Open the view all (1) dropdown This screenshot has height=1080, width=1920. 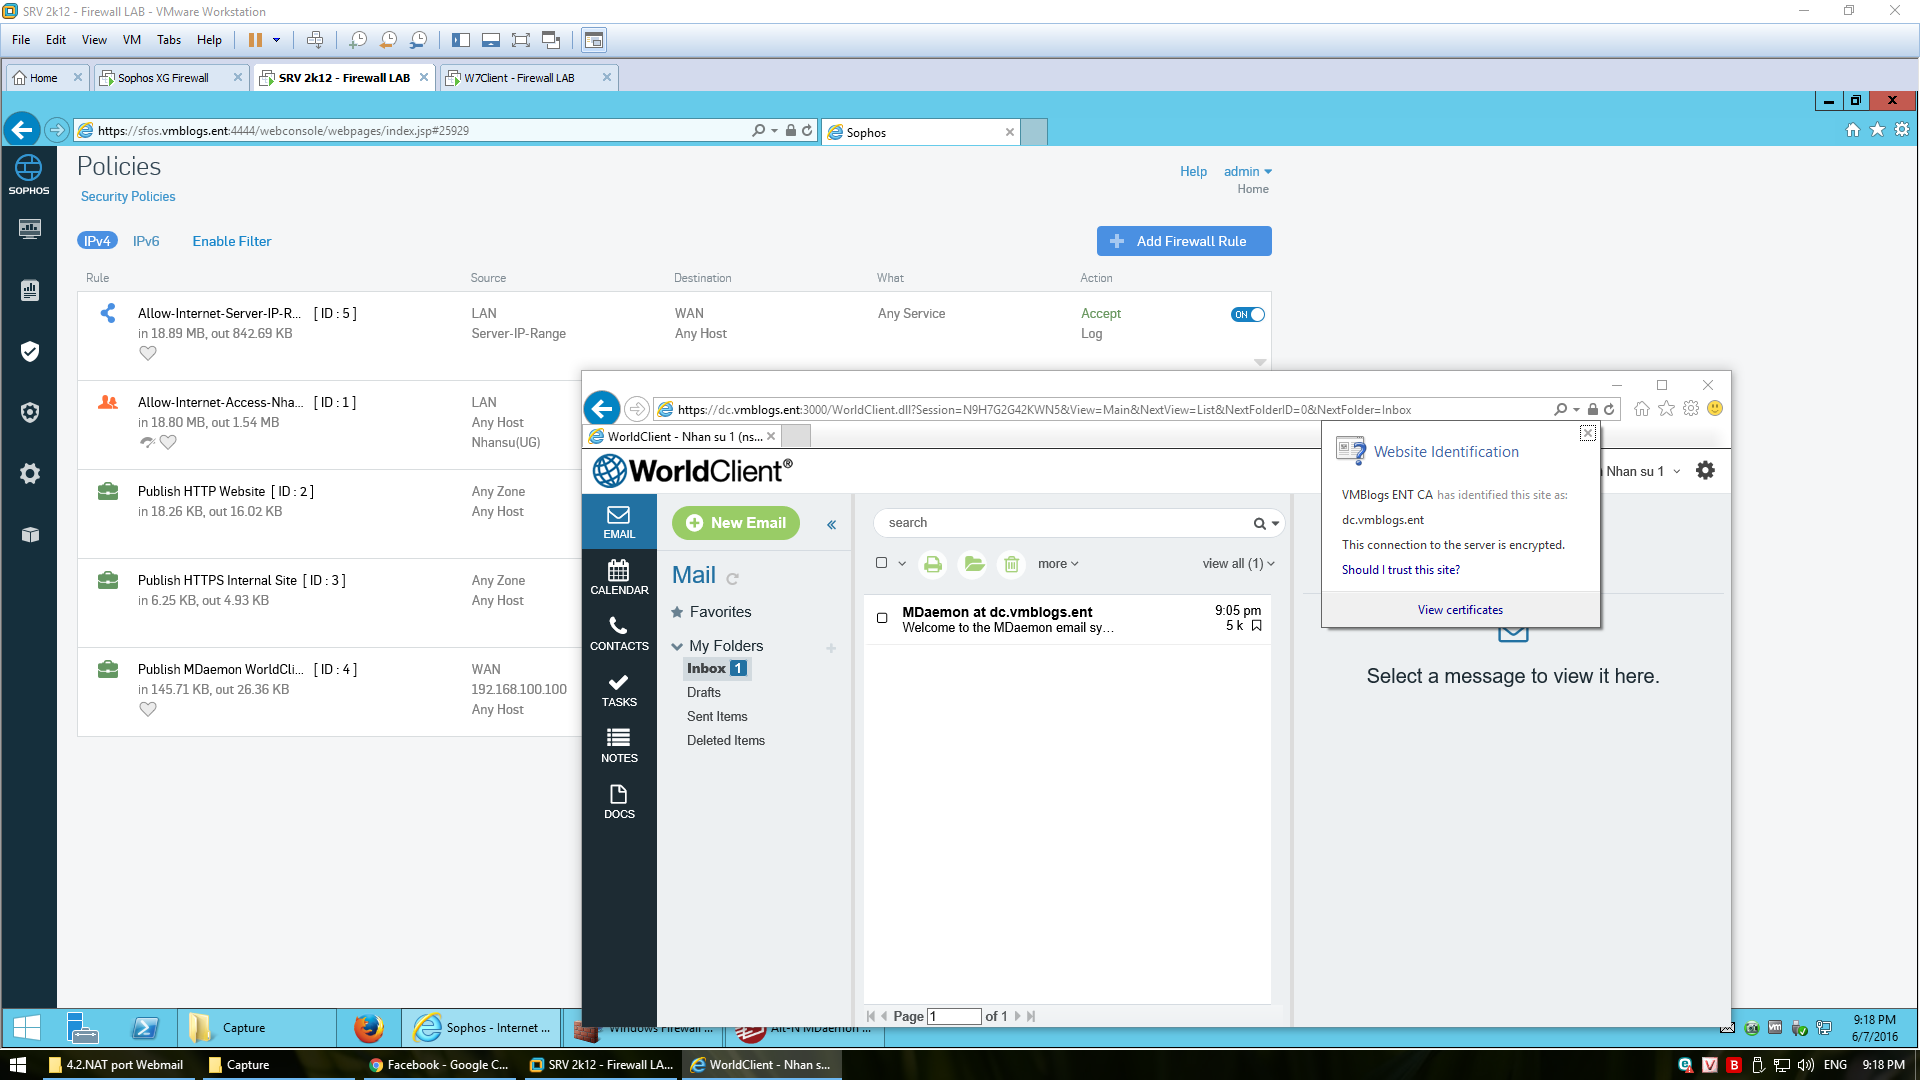[1238, 564]
